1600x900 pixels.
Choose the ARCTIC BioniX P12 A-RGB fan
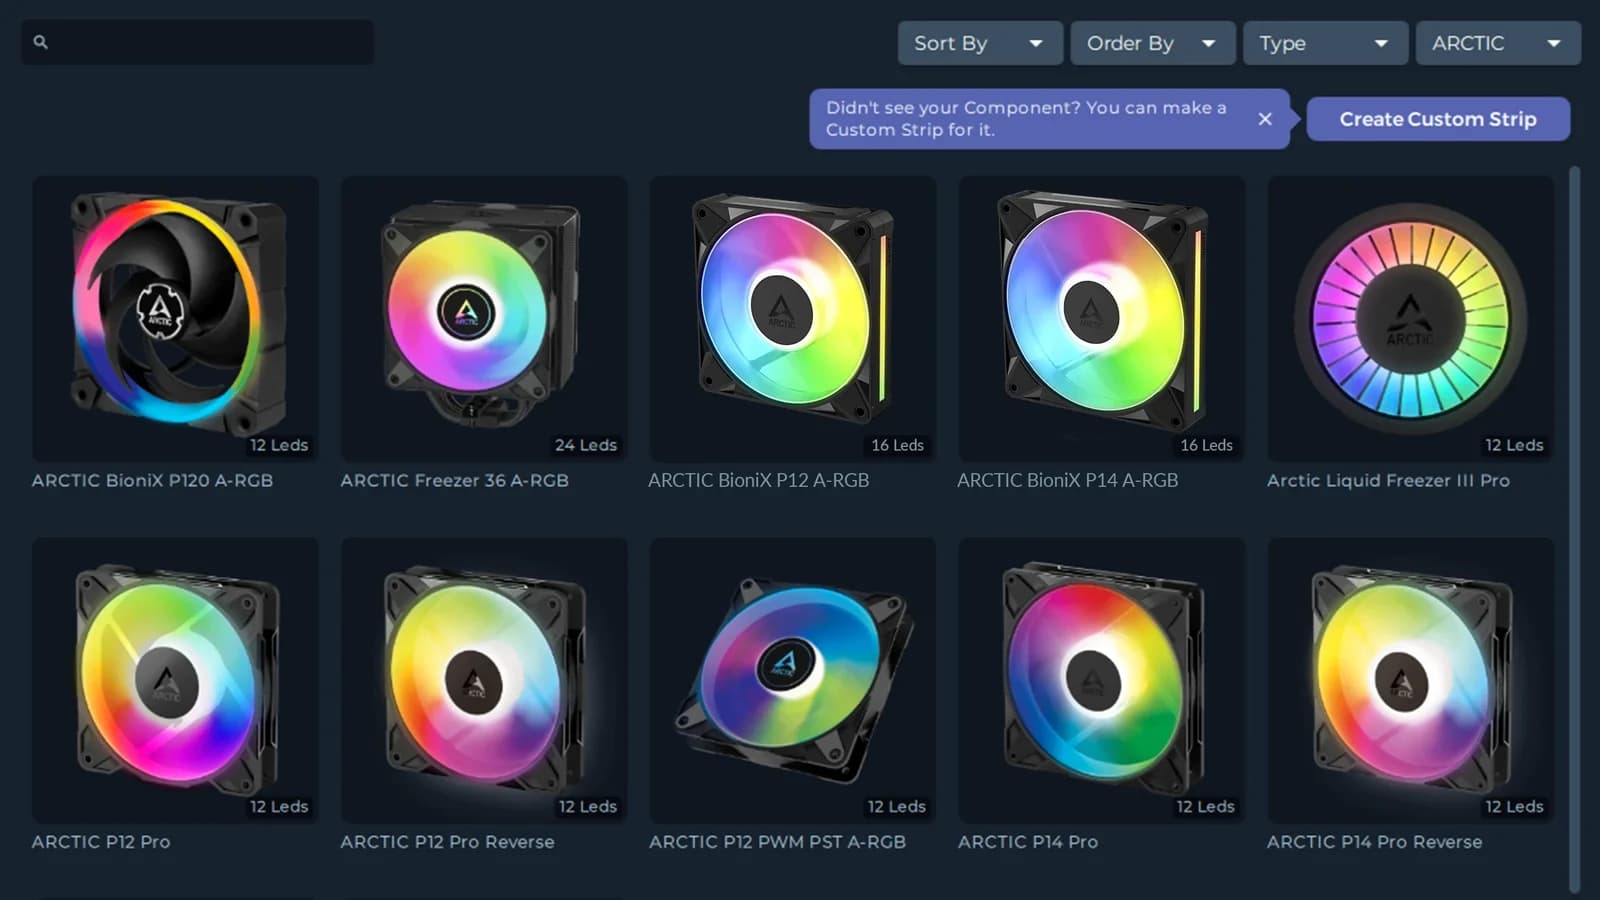[793, 319]
